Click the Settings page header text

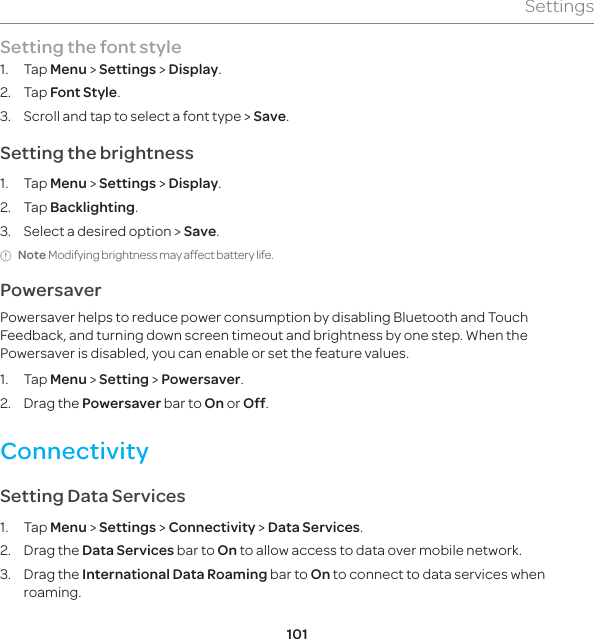(559, 7)
